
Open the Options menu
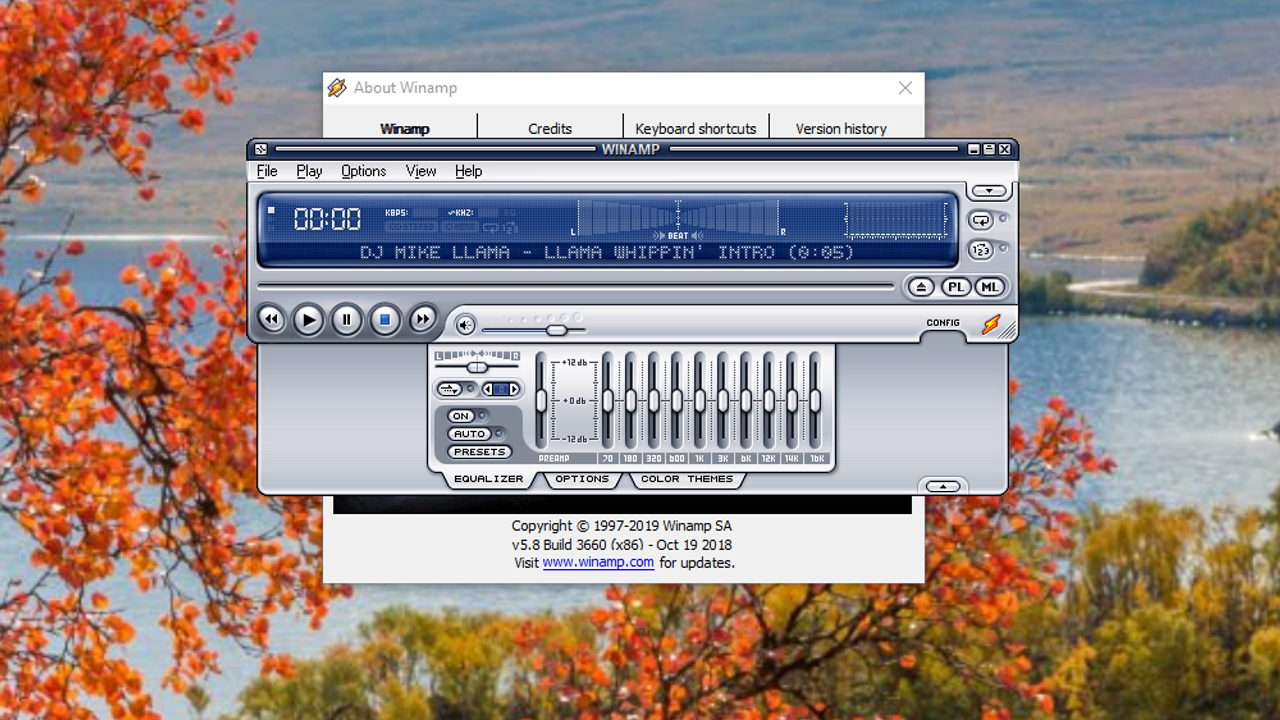363,171
